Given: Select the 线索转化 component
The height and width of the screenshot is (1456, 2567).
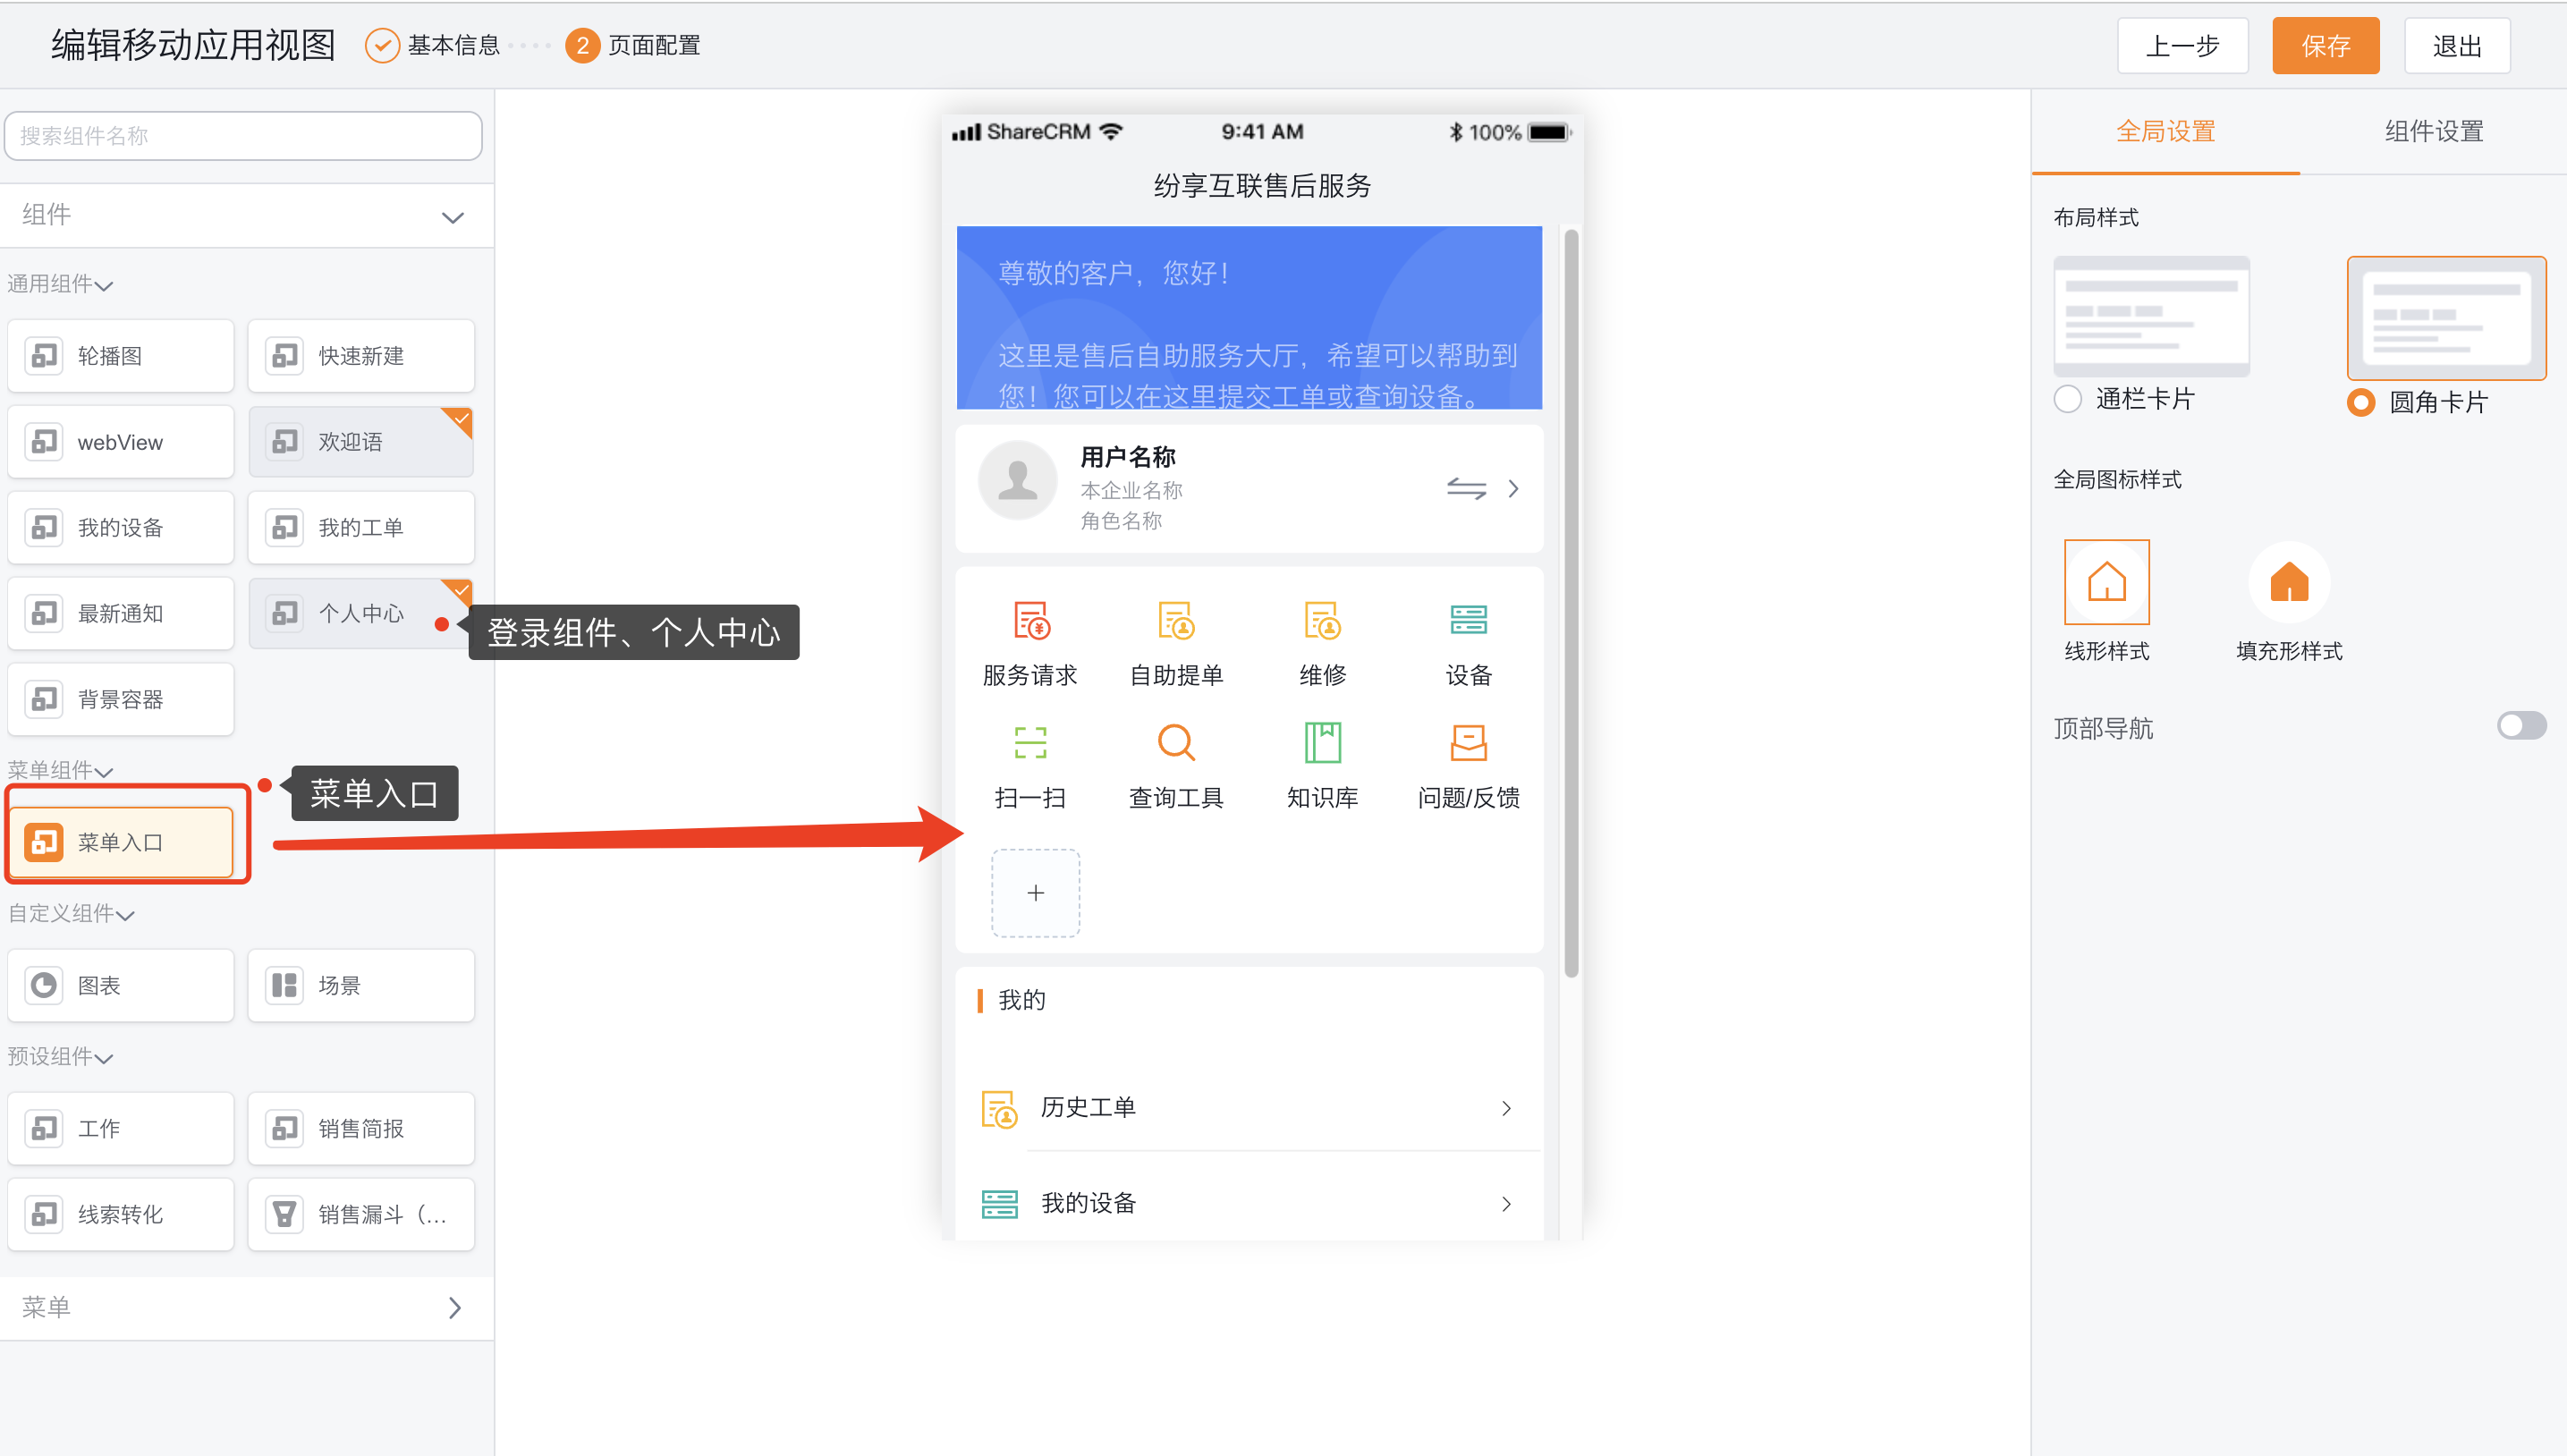Looking at the screenshot, I should coord(121,1214).
